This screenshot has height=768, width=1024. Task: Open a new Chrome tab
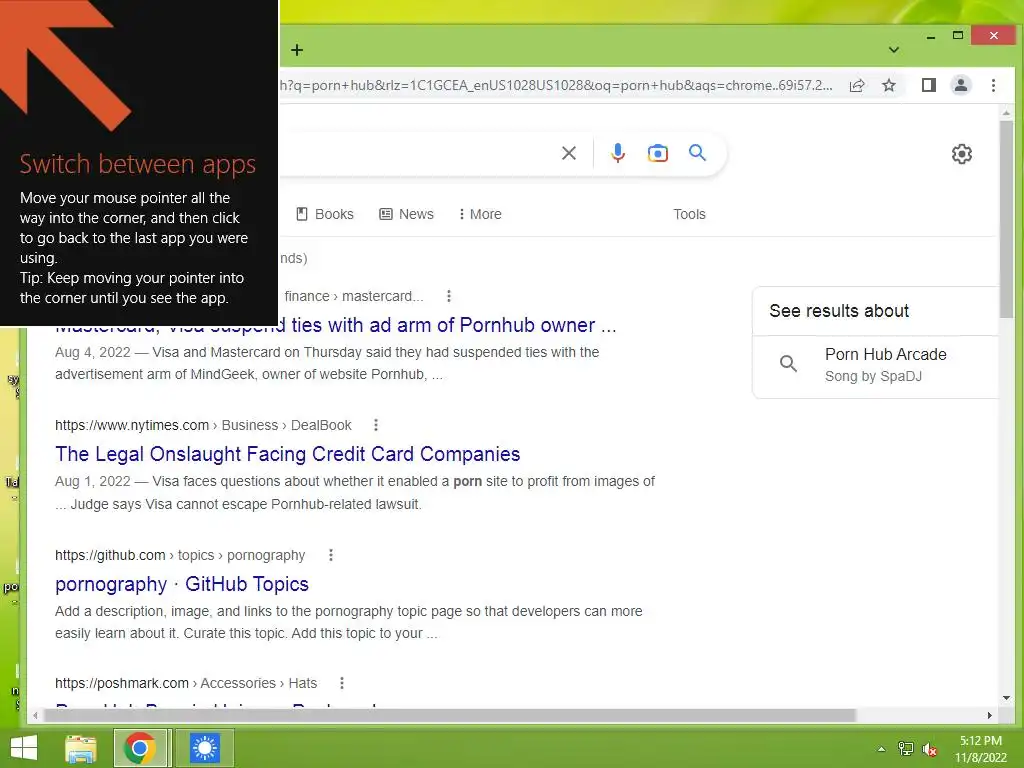pyautogui.click(x=297, y=50)
